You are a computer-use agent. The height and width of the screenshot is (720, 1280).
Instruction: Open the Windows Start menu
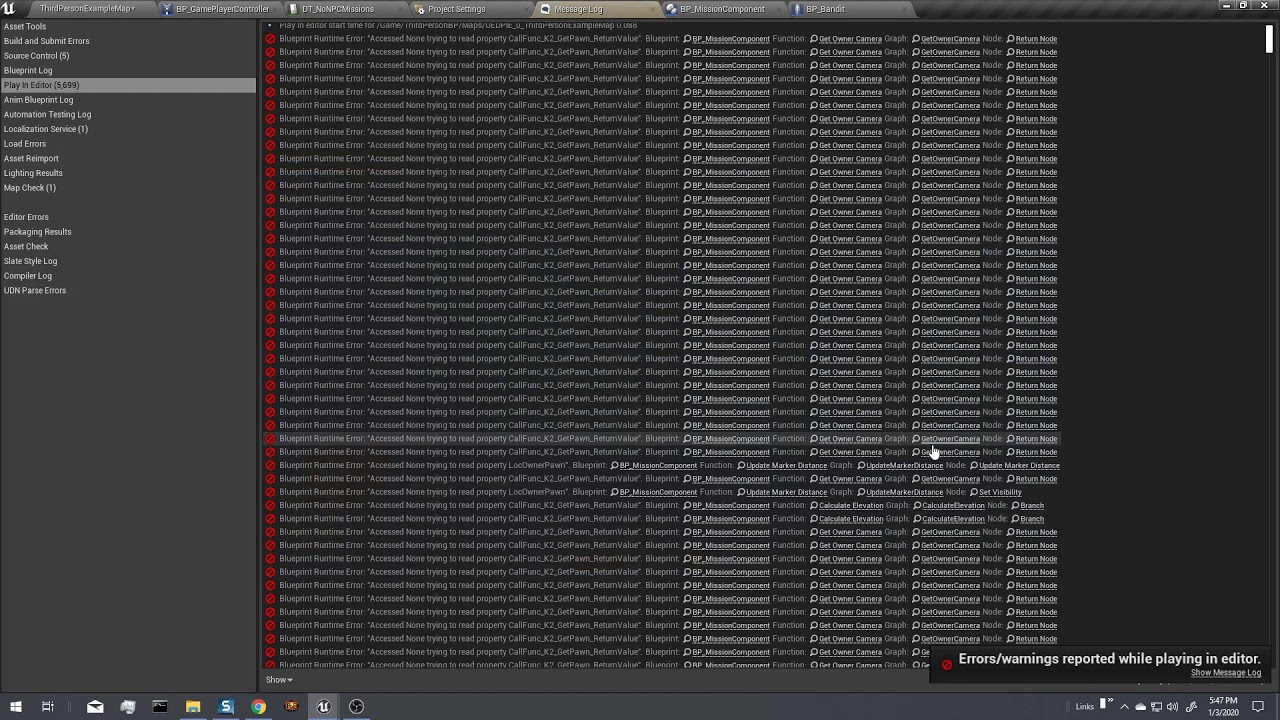click(x=15, y=707)
